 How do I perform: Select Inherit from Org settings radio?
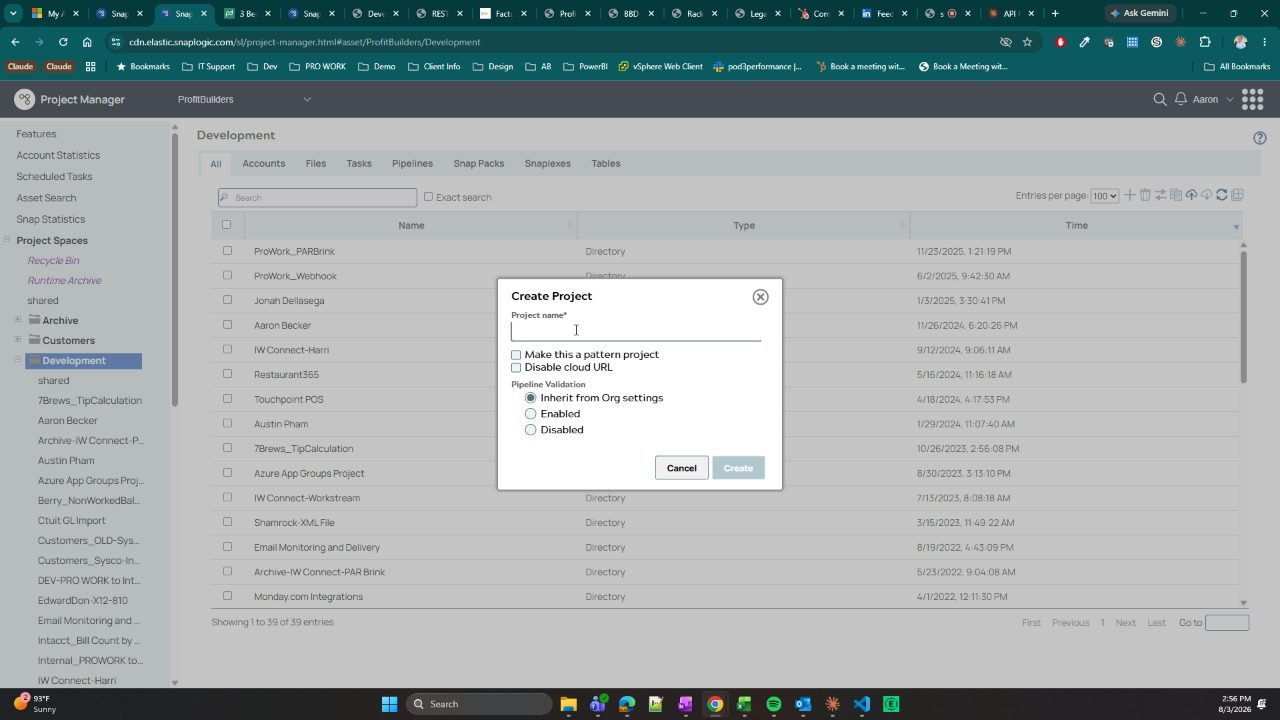pyautogui.click(x=531, y=398)
